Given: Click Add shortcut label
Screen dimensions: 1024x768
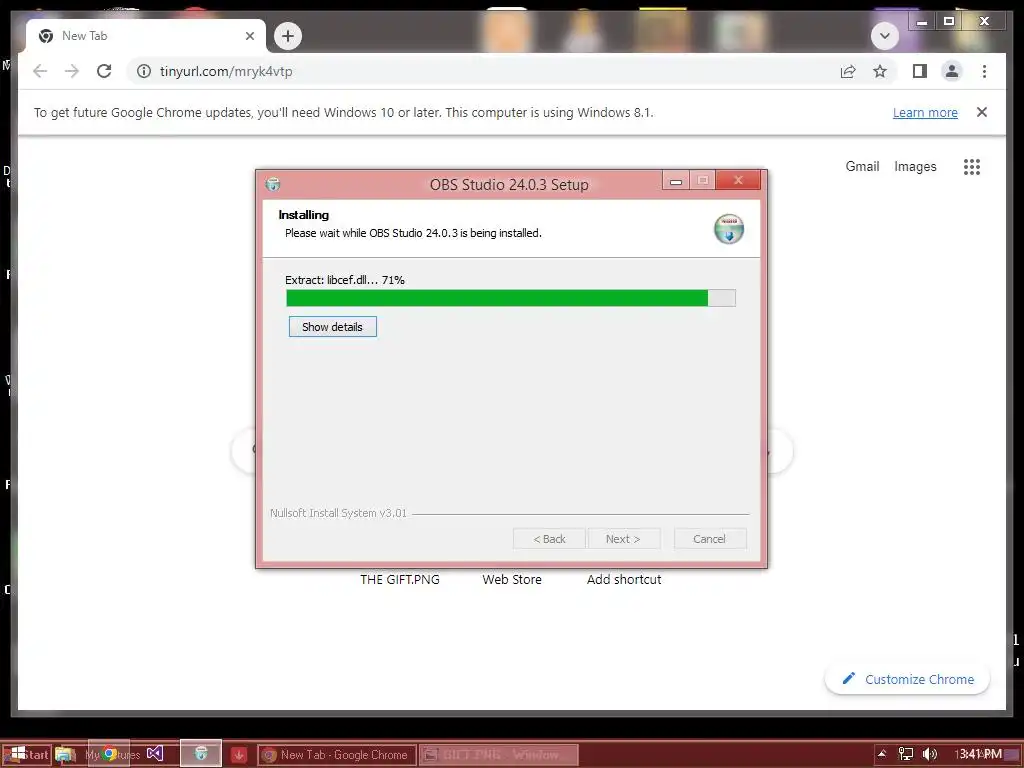Looking at the screenshot, I should (624, 579).
